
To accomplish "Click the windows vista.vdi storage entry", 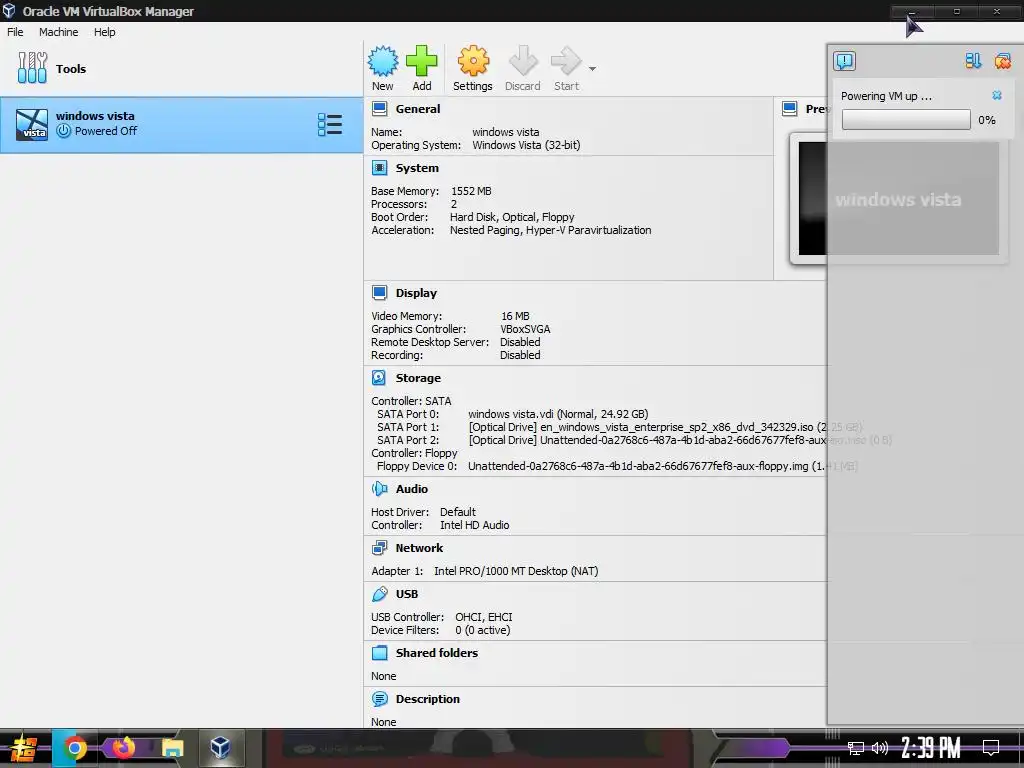I will [x=558, y=414].
